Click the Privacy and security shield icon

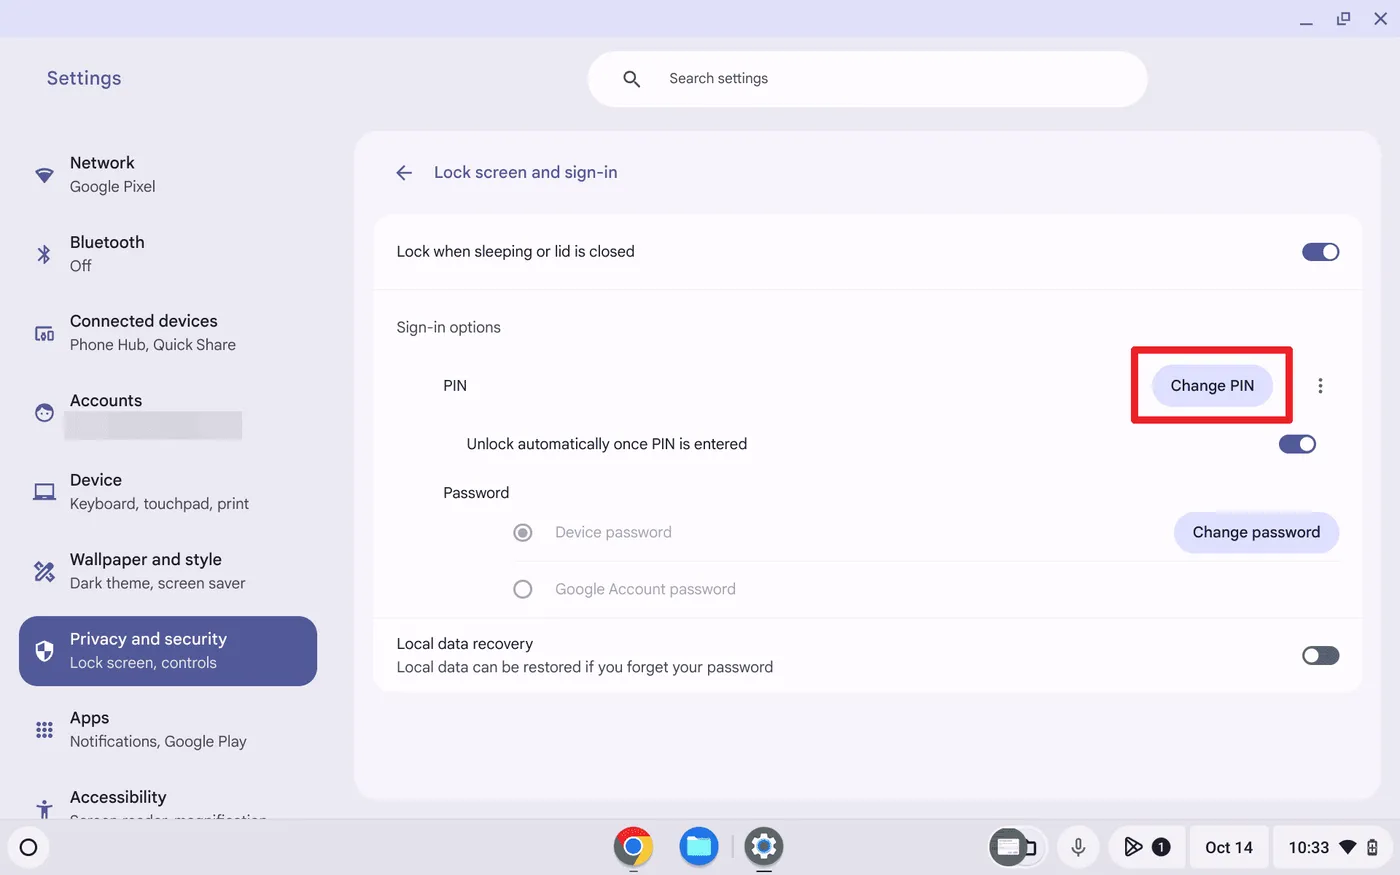click(x=44, y=651)
